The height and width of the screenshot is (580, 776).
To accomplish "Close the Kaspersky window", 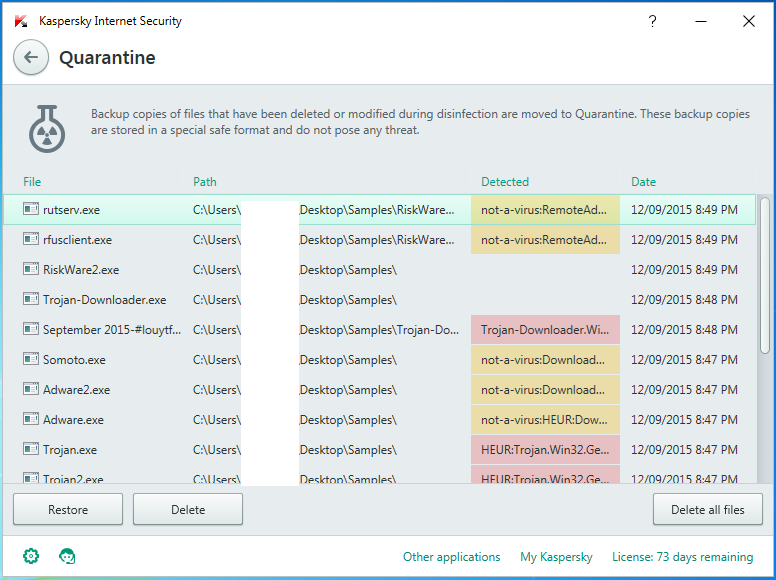I will tap(749, 21).
